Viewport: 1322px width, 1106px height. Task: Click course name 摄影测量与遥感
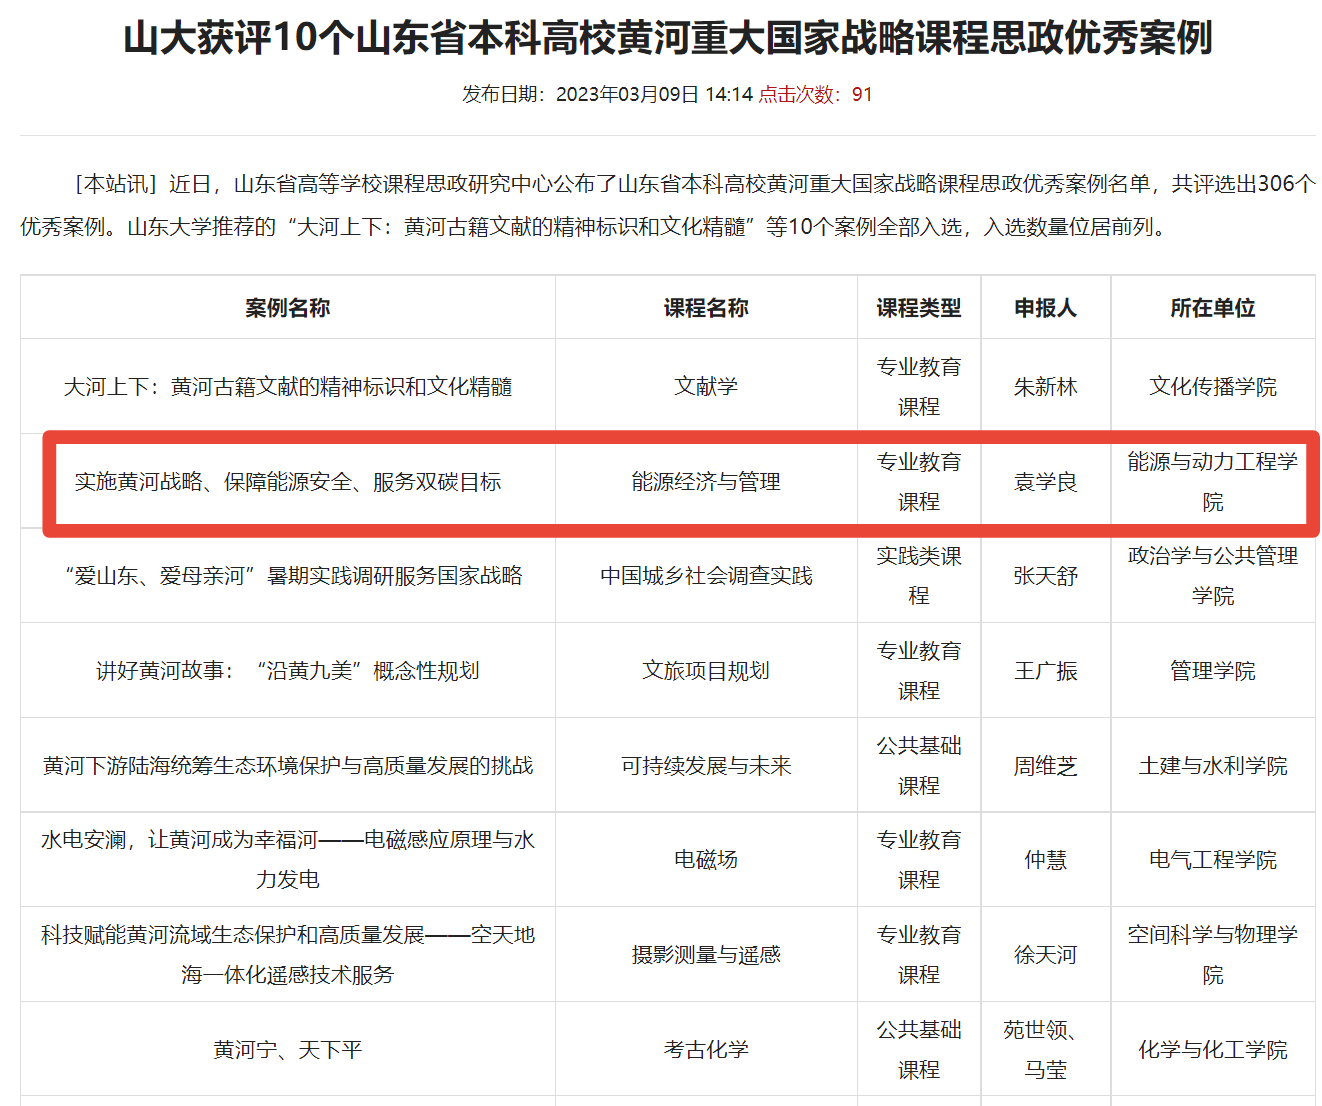(706, 955)
